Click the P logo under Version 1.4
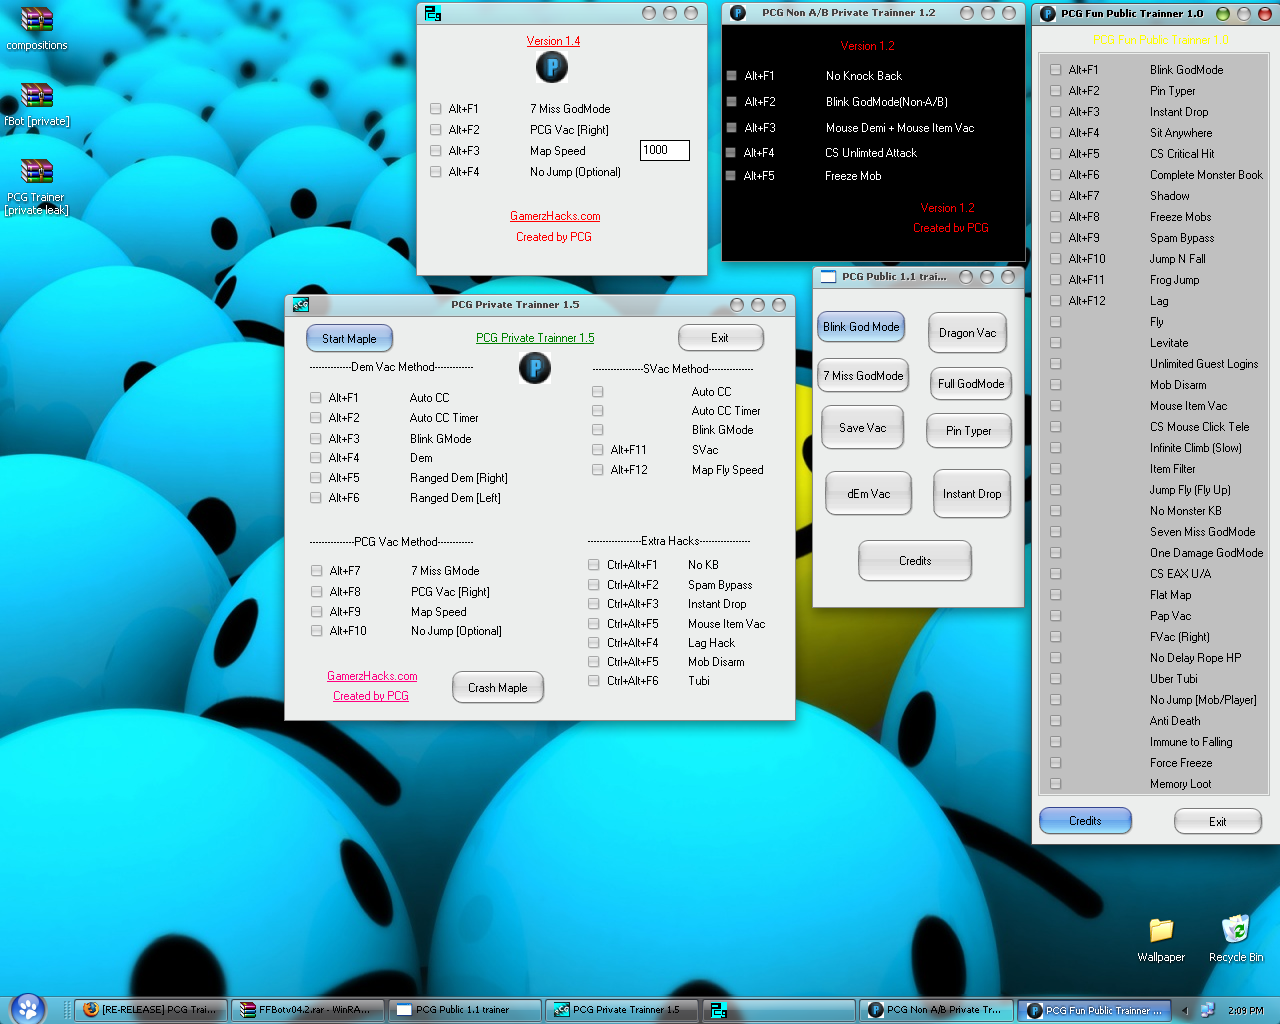This screenshot has height=1024, width=1280. click(x=552, y=67)
